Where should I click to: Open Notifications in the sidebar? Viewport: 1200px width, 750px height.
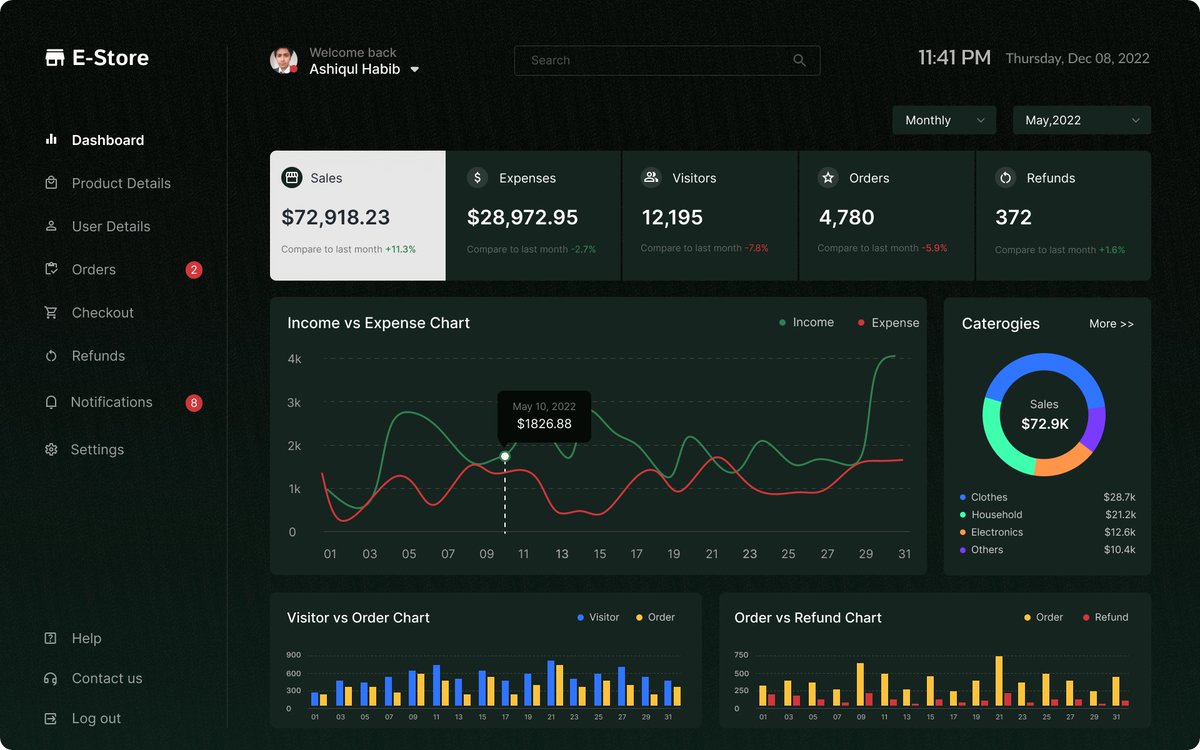click(x=111, y=402)
